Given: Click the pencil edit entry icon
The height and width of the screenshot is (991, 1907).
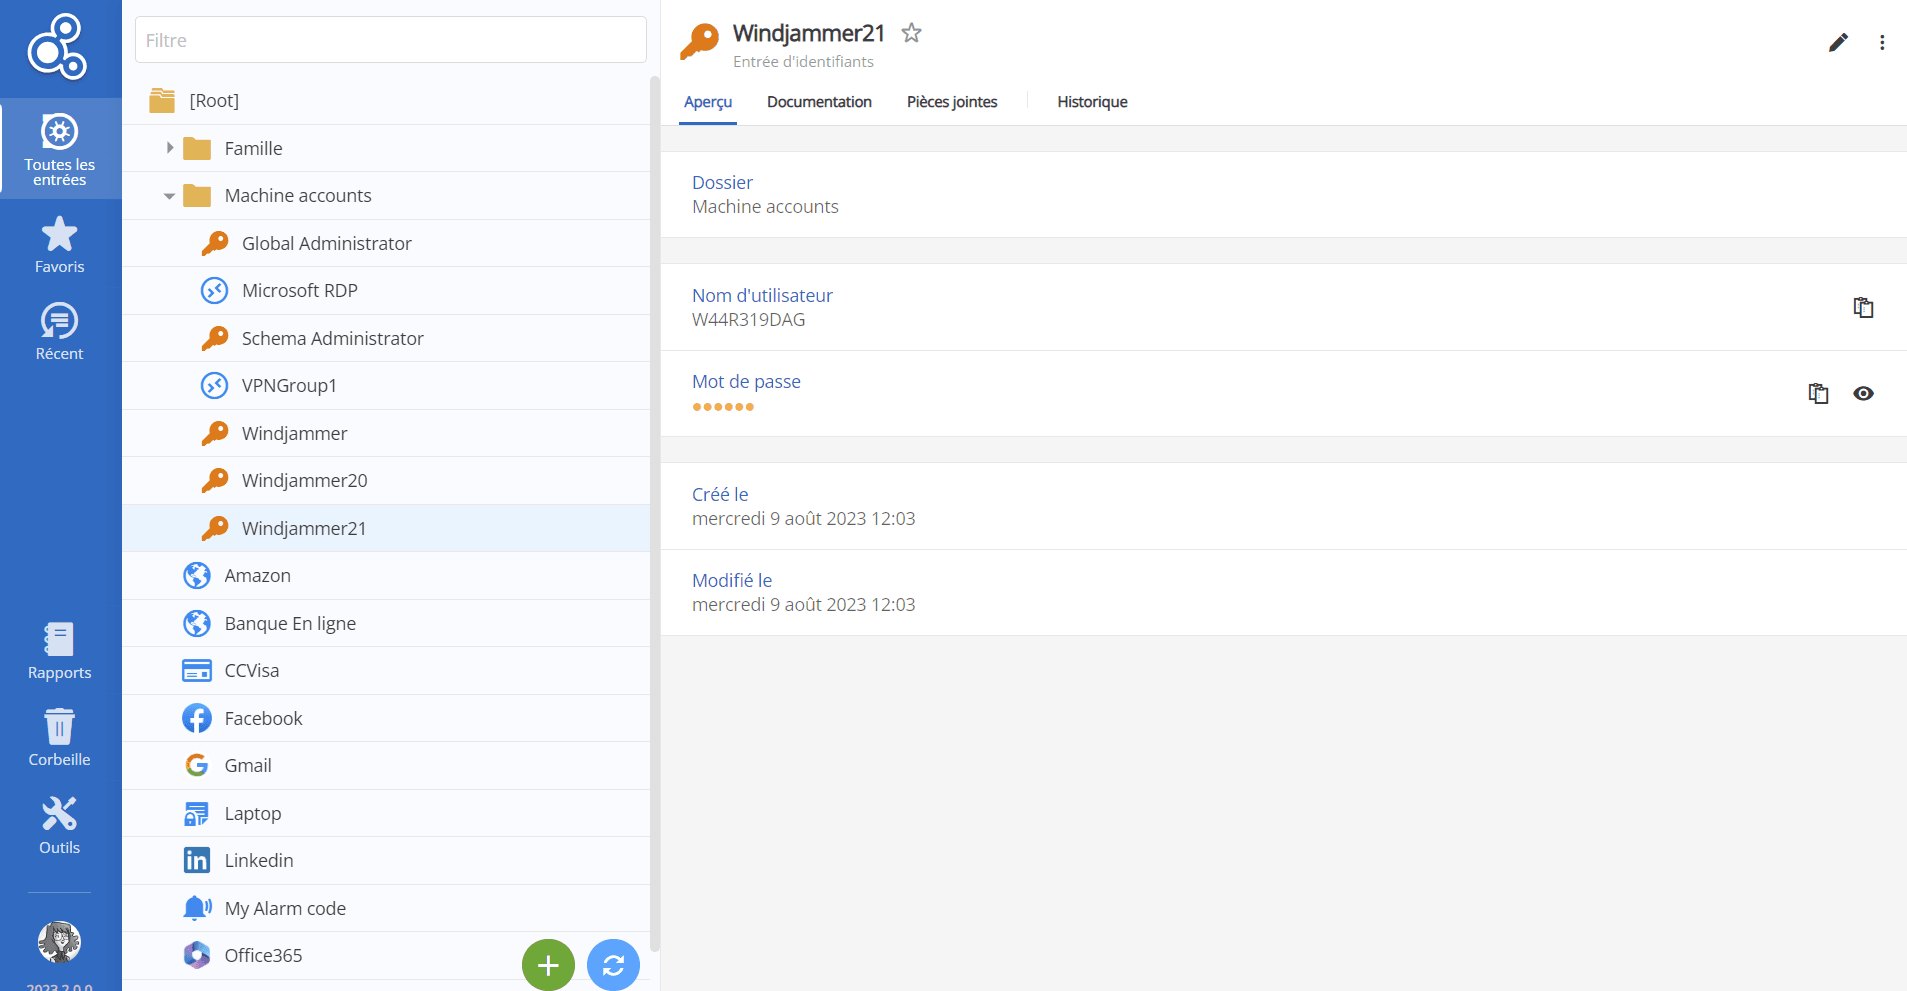Looking at the screenshot, I should [x=1838, y=42].
